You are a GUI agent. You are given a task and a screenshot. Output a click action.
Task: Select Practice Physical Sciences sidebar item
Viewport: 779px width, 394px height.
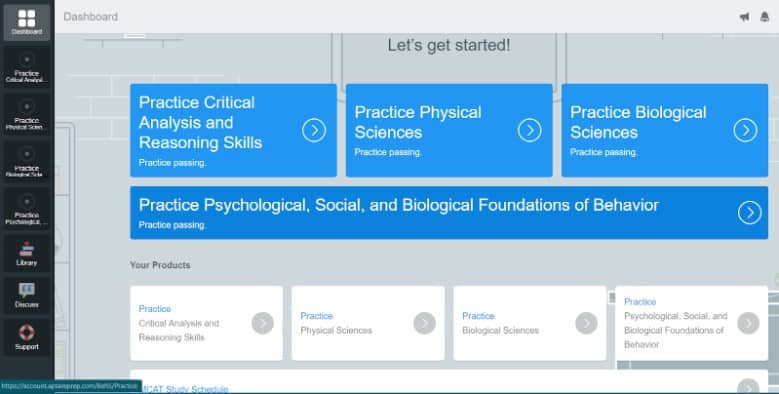[x=27, y=114]
